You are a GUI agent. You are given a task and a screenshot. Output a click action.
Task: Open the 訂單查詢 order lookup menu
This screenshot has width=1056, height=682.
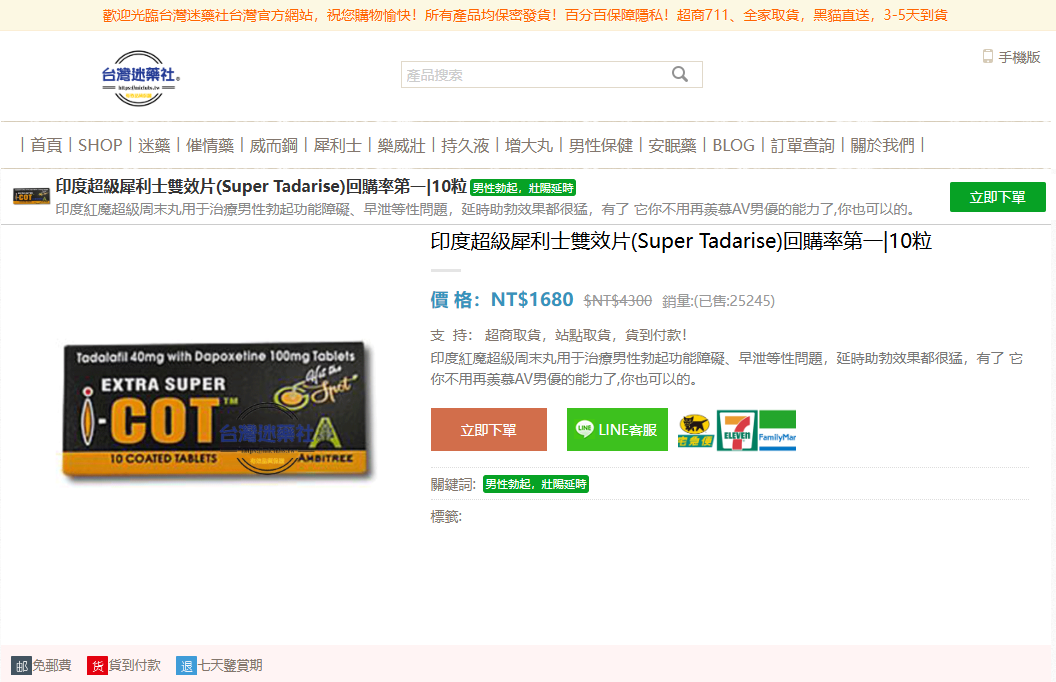tap(802, 145)
